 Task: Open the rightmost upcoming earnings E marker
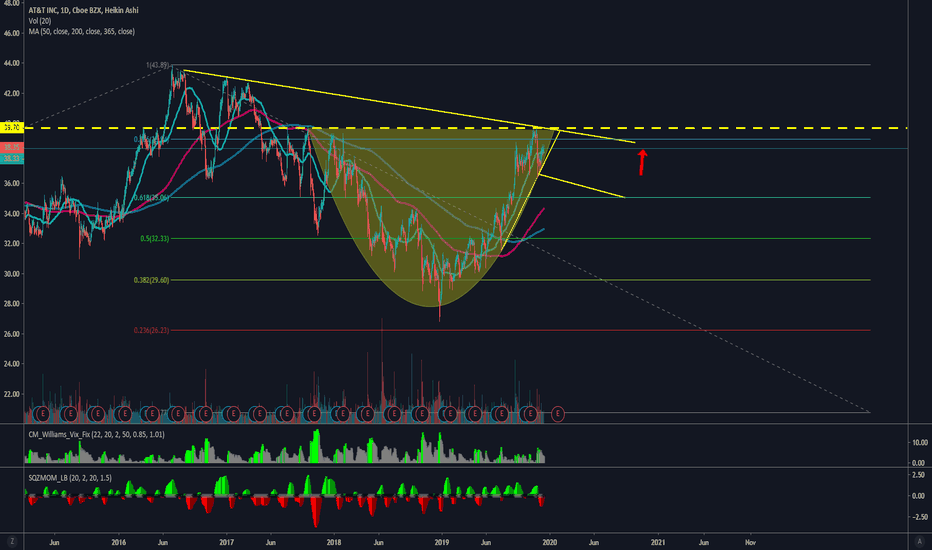point(558,413)
